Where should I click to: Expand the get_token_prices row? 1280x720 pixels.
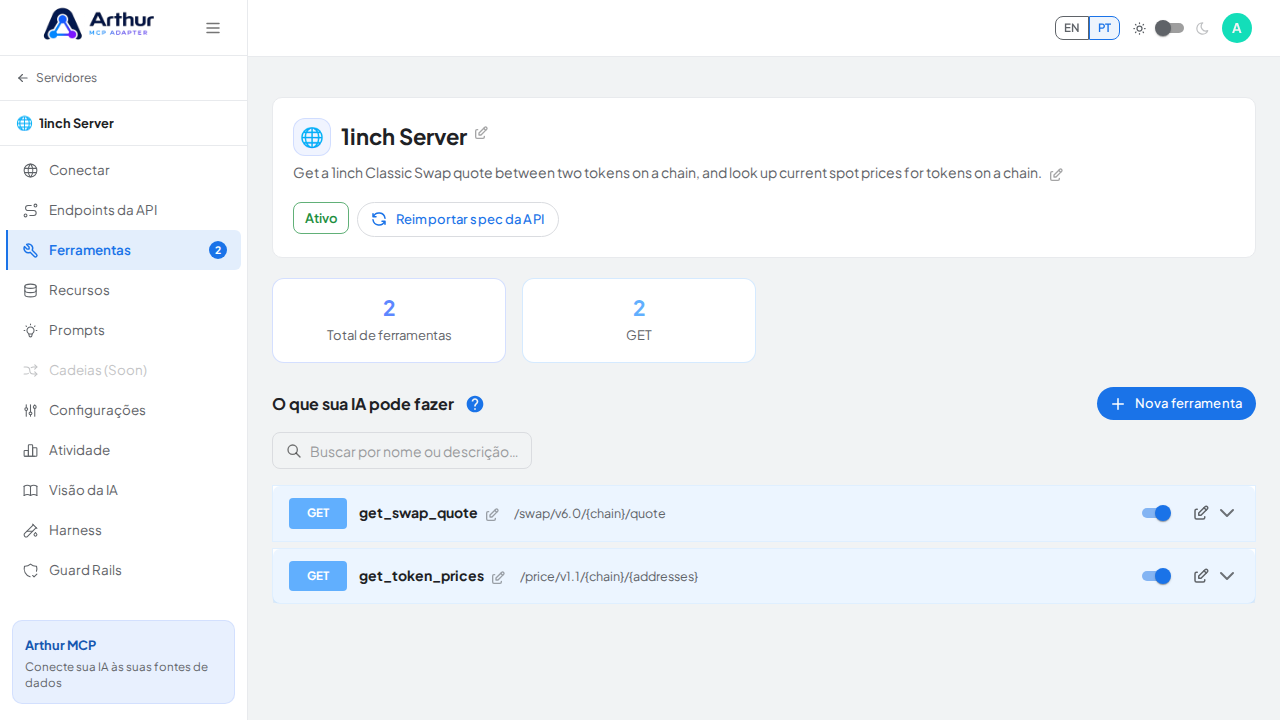point(1227,576)
